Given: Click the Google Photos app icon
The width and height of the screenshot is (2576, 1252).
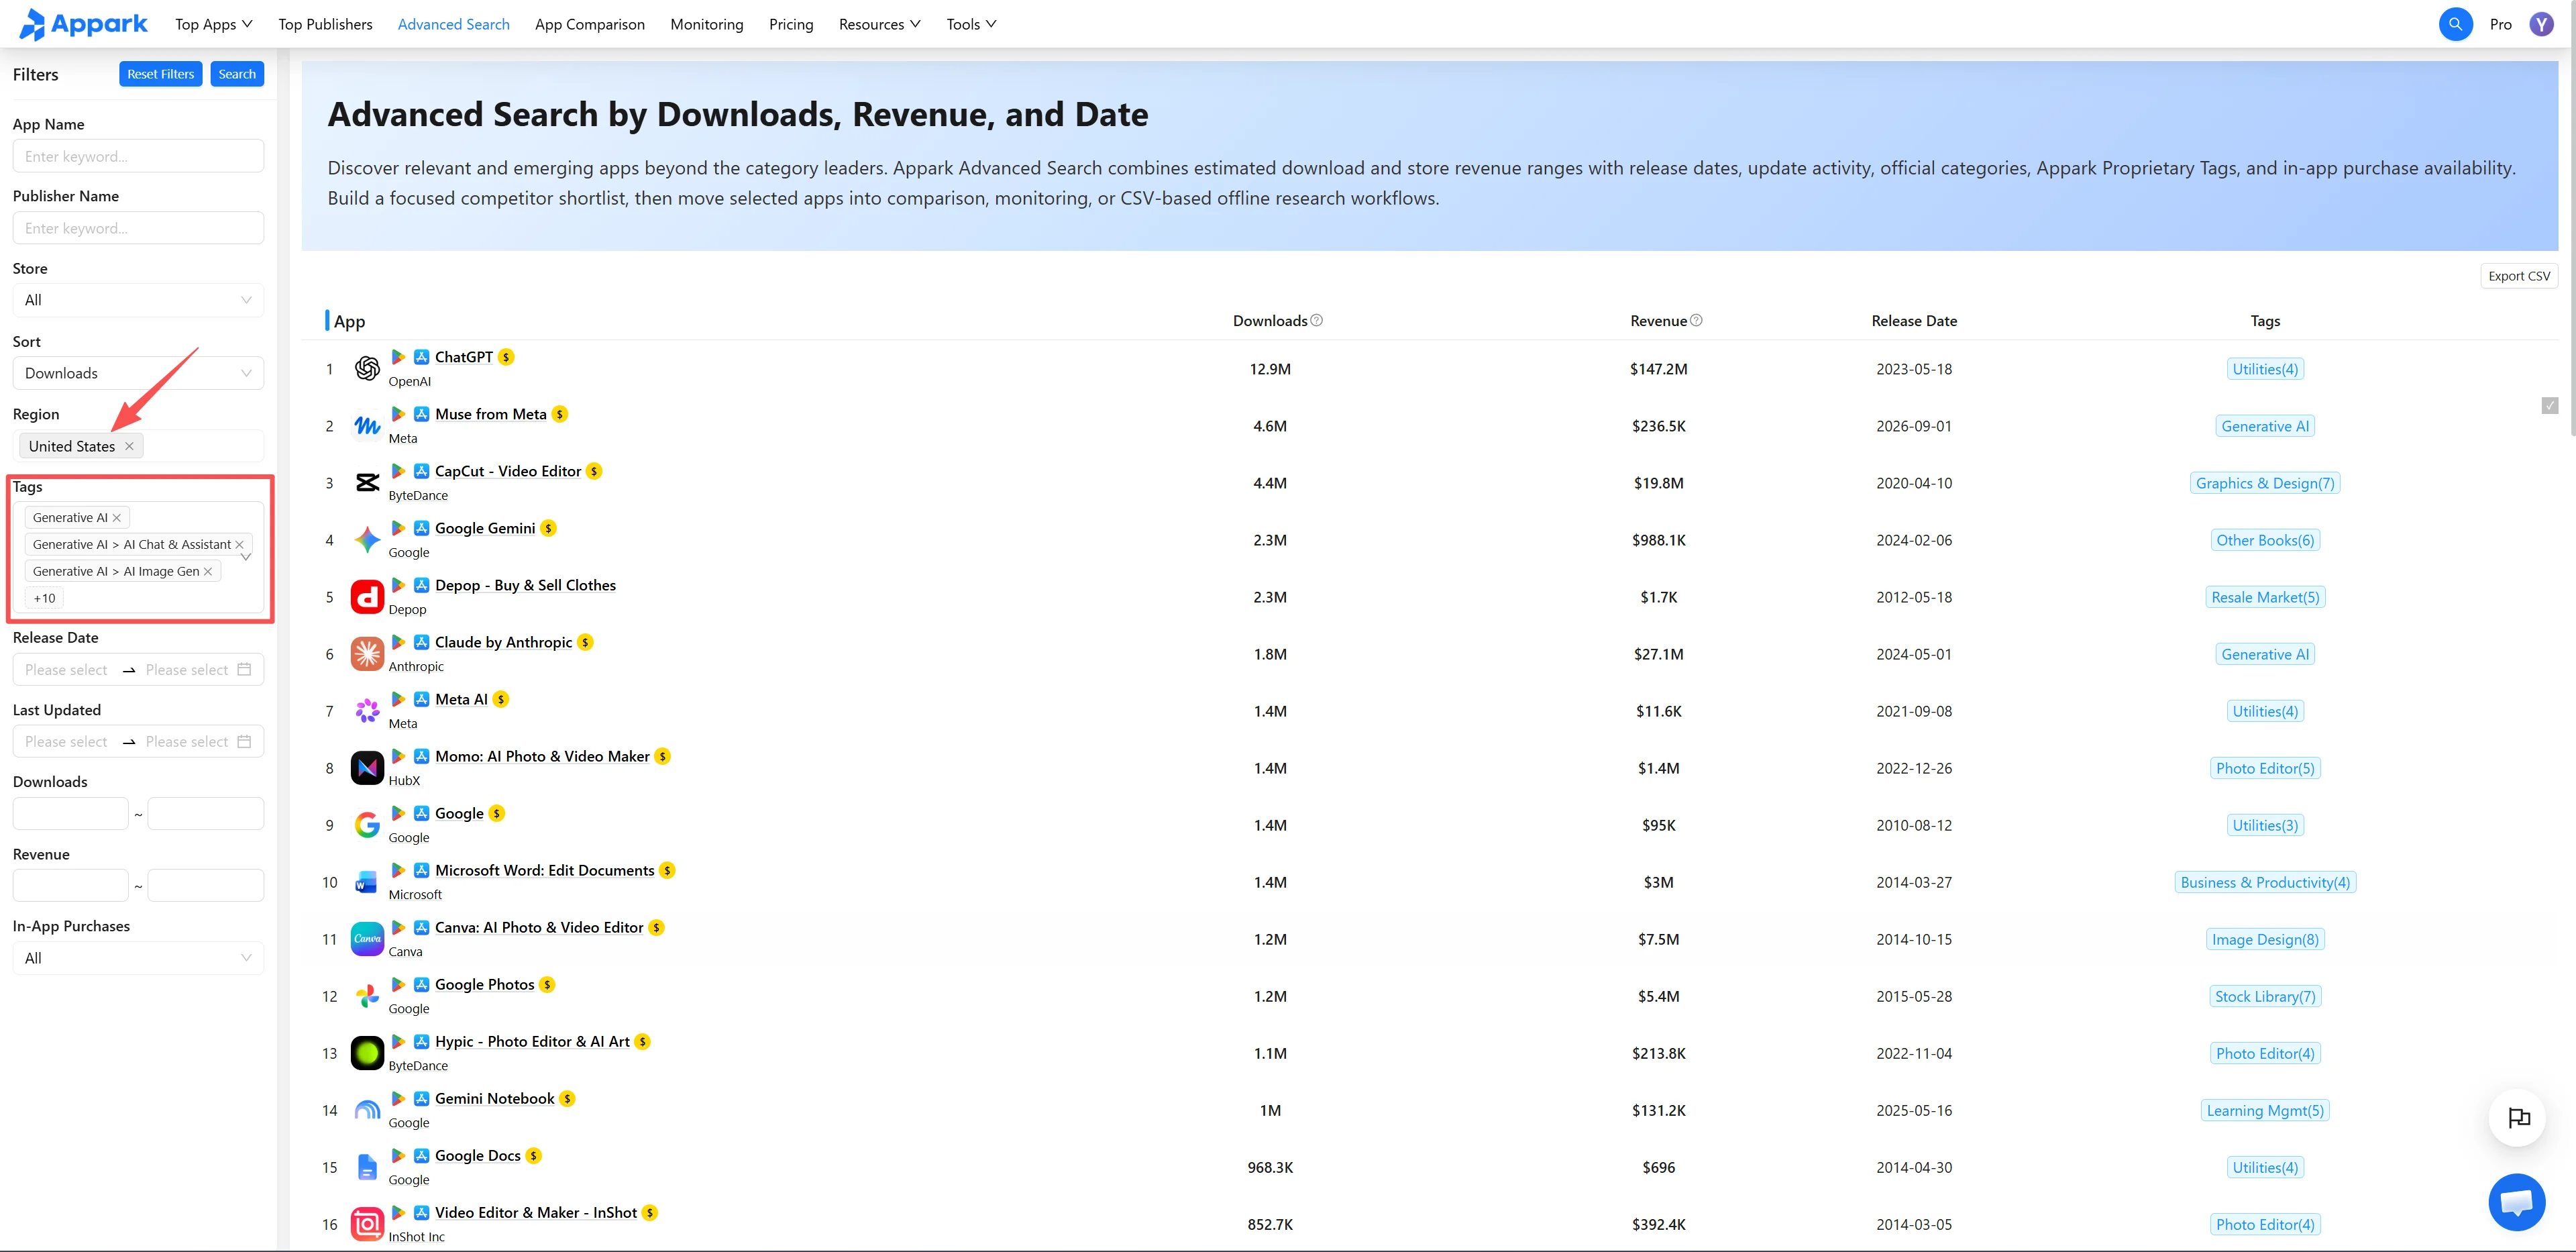Looking at the screenshot, I should (367, 996).
